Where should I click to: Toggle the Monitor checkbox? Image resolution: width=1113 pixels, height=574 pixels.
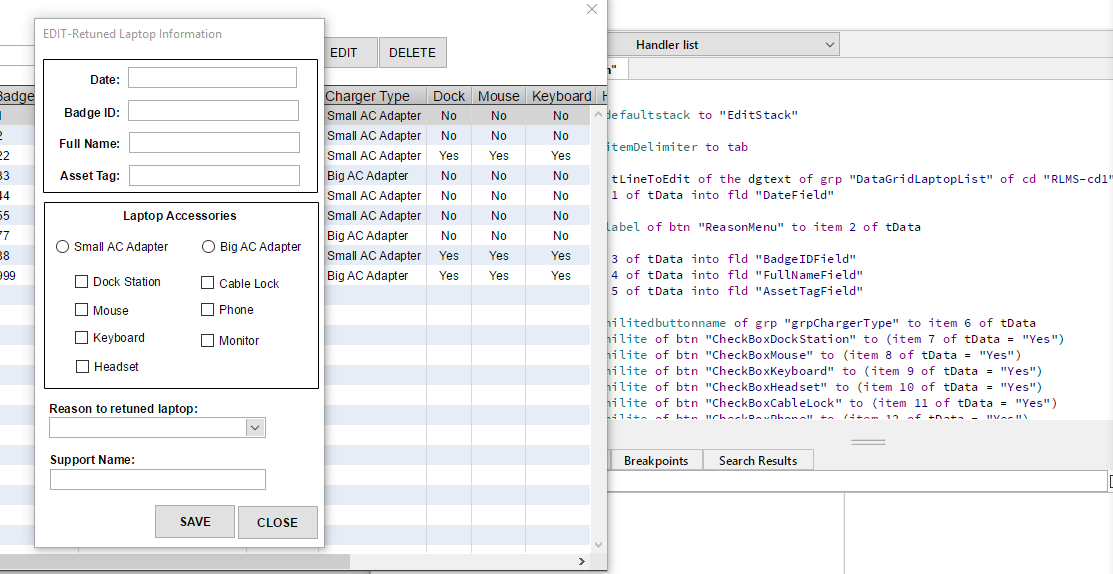[208, 341]
